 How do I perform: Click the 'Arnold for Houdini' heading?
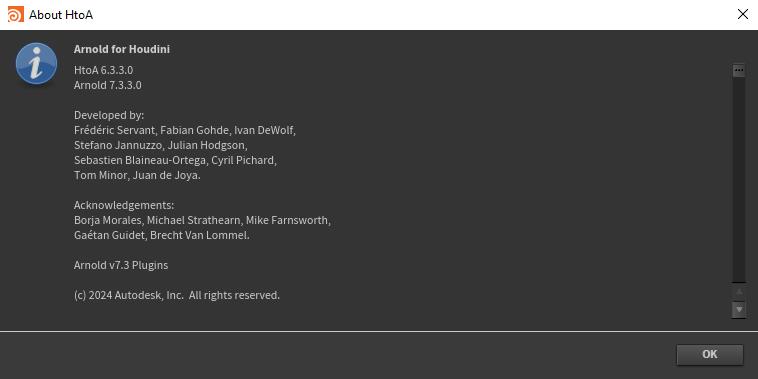click(122, 49)
